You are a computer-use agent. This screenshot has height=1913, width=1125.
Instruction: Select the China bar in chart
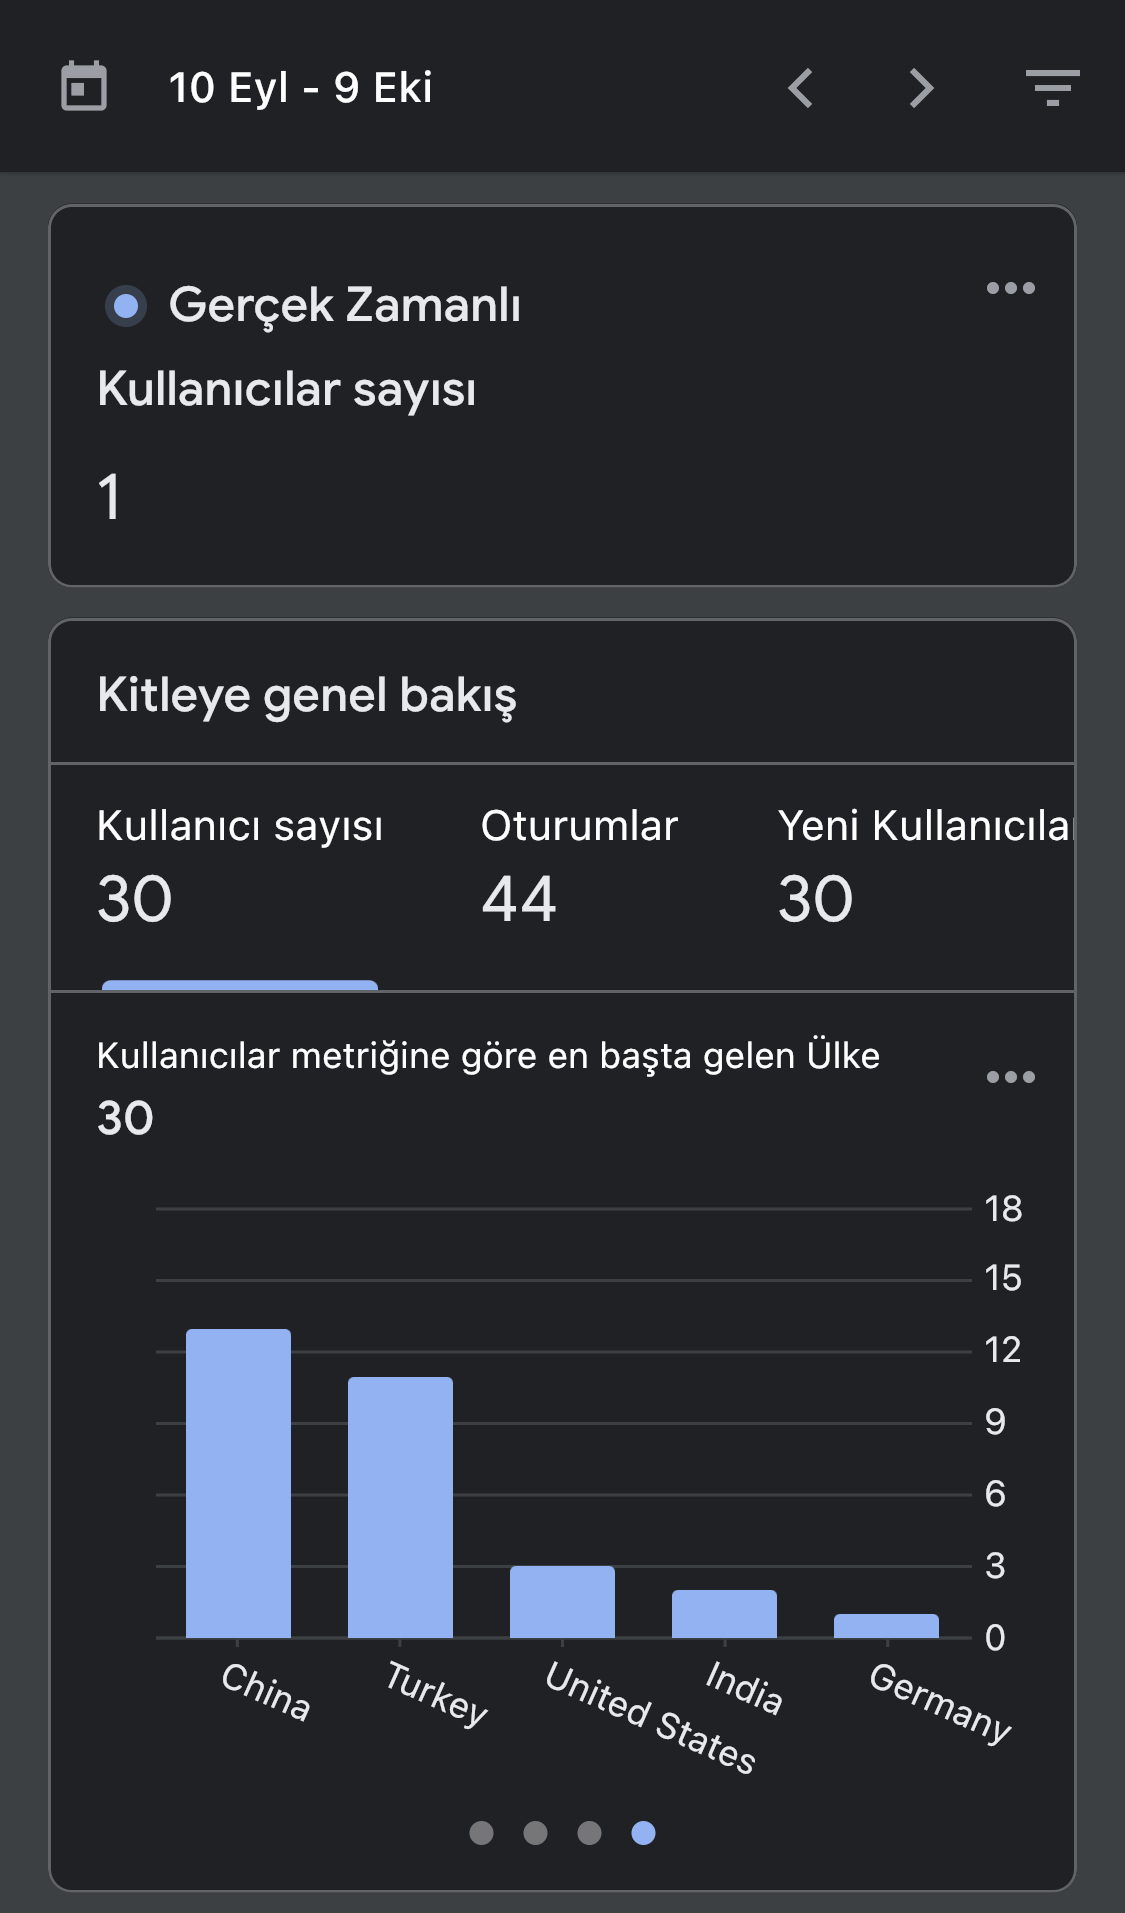click(238, 1483)
